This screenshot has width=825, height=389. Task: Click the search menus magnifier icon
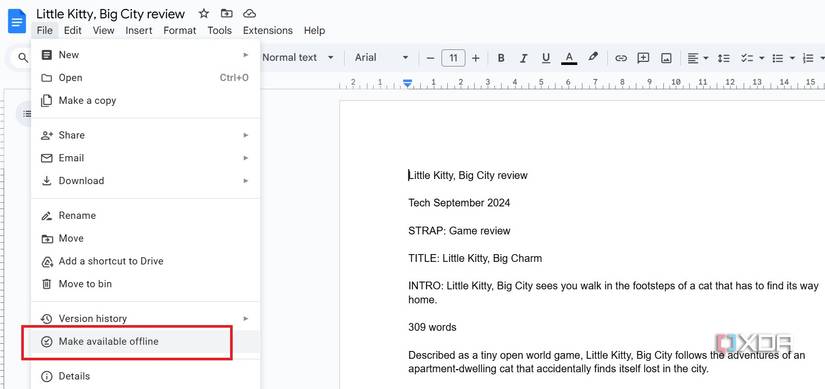(x=23, y=57)
